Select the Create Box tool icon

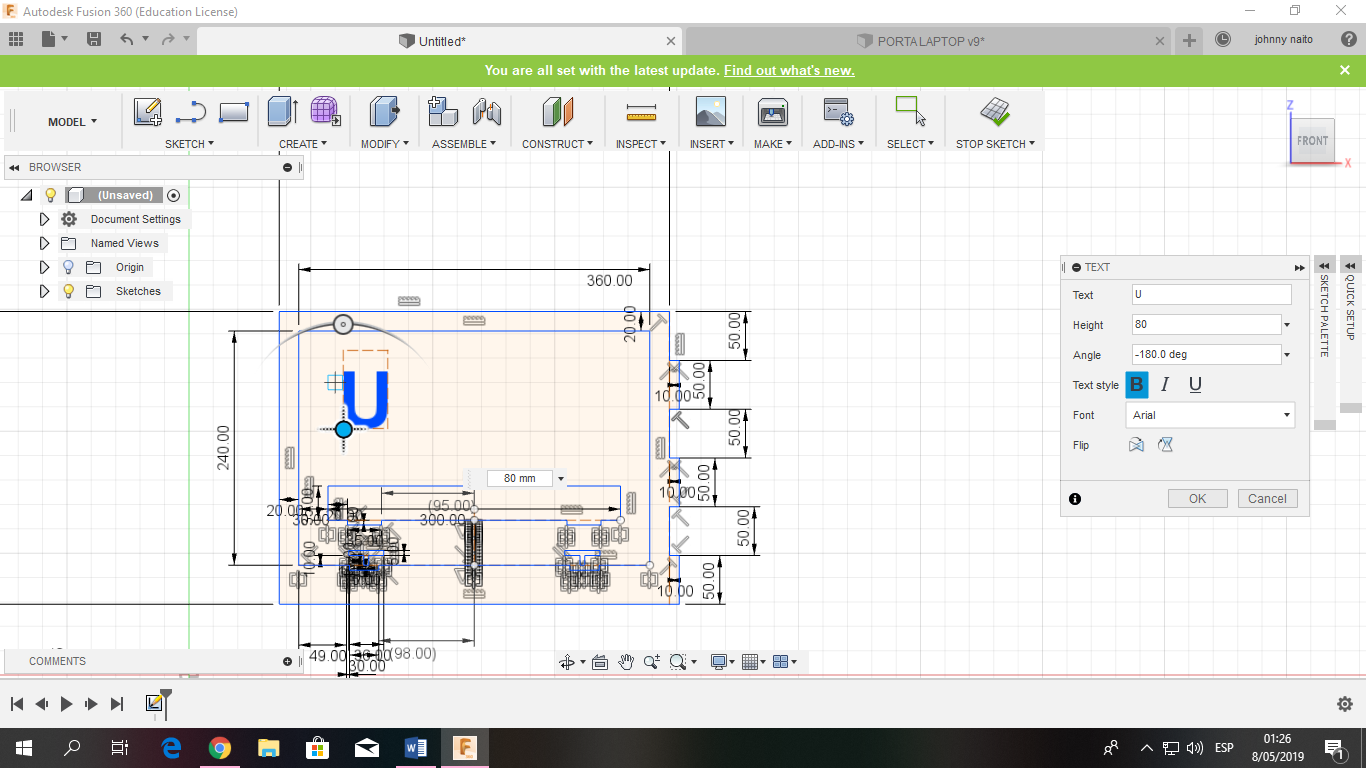tap(283, 111)
